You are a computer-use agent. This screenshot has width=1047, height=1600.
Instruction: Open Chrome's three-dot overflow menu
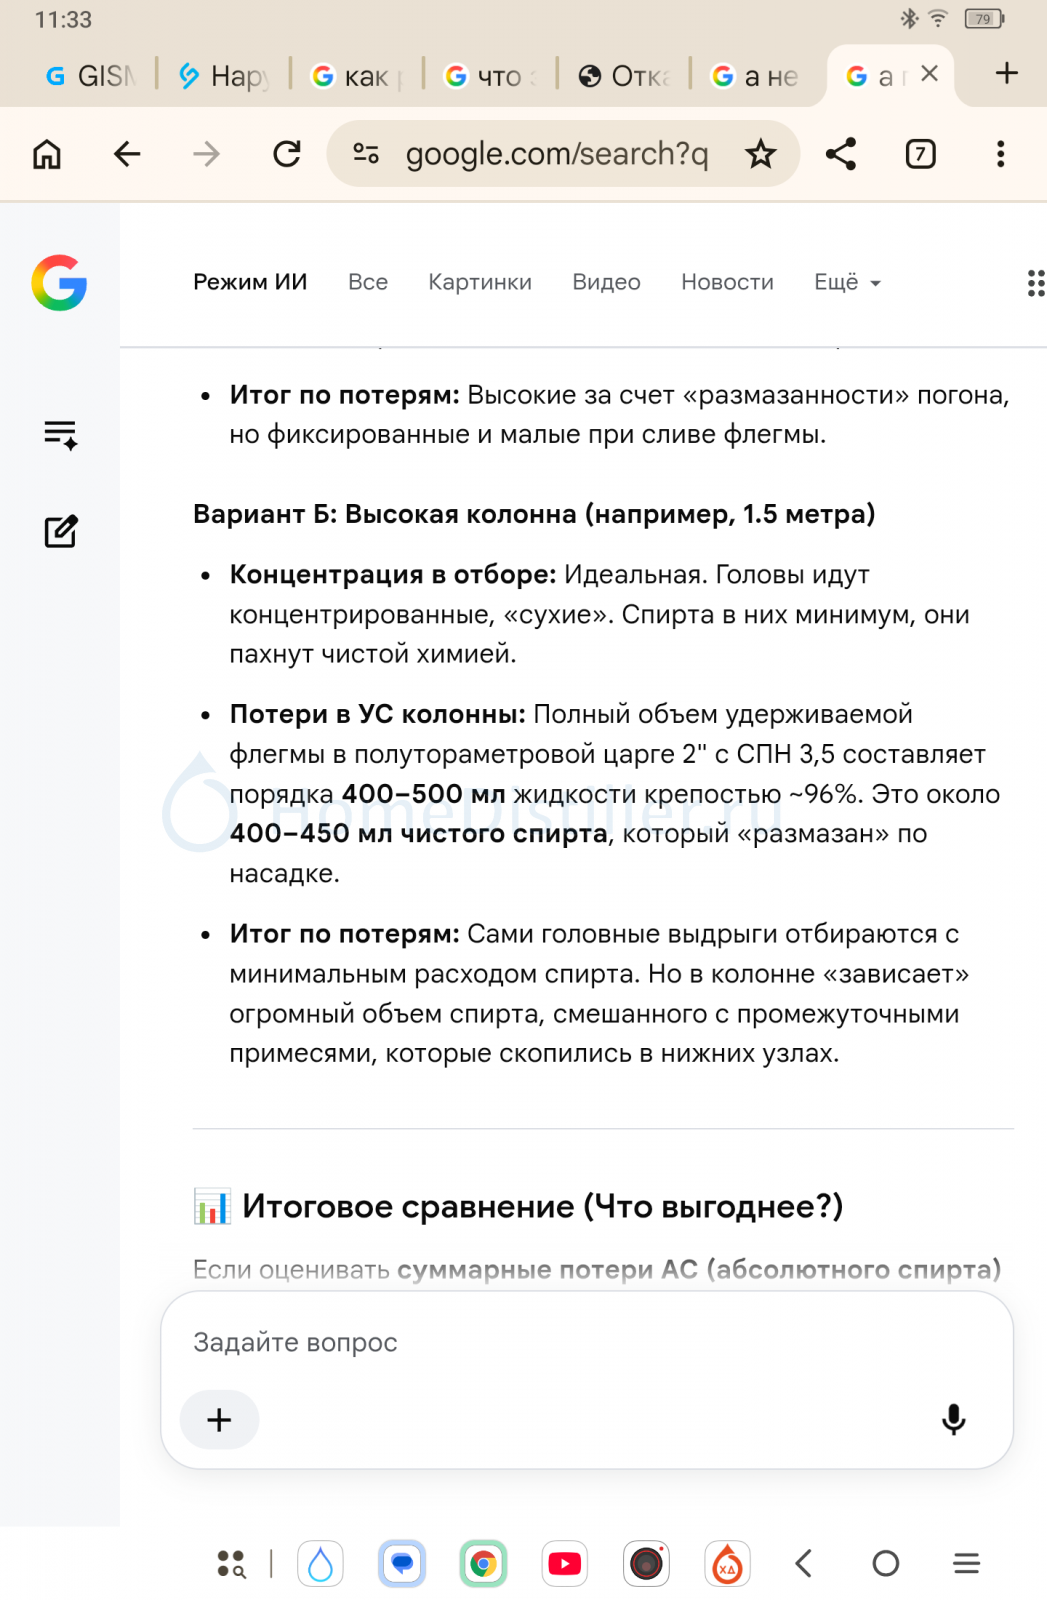tap(1000, 154)
